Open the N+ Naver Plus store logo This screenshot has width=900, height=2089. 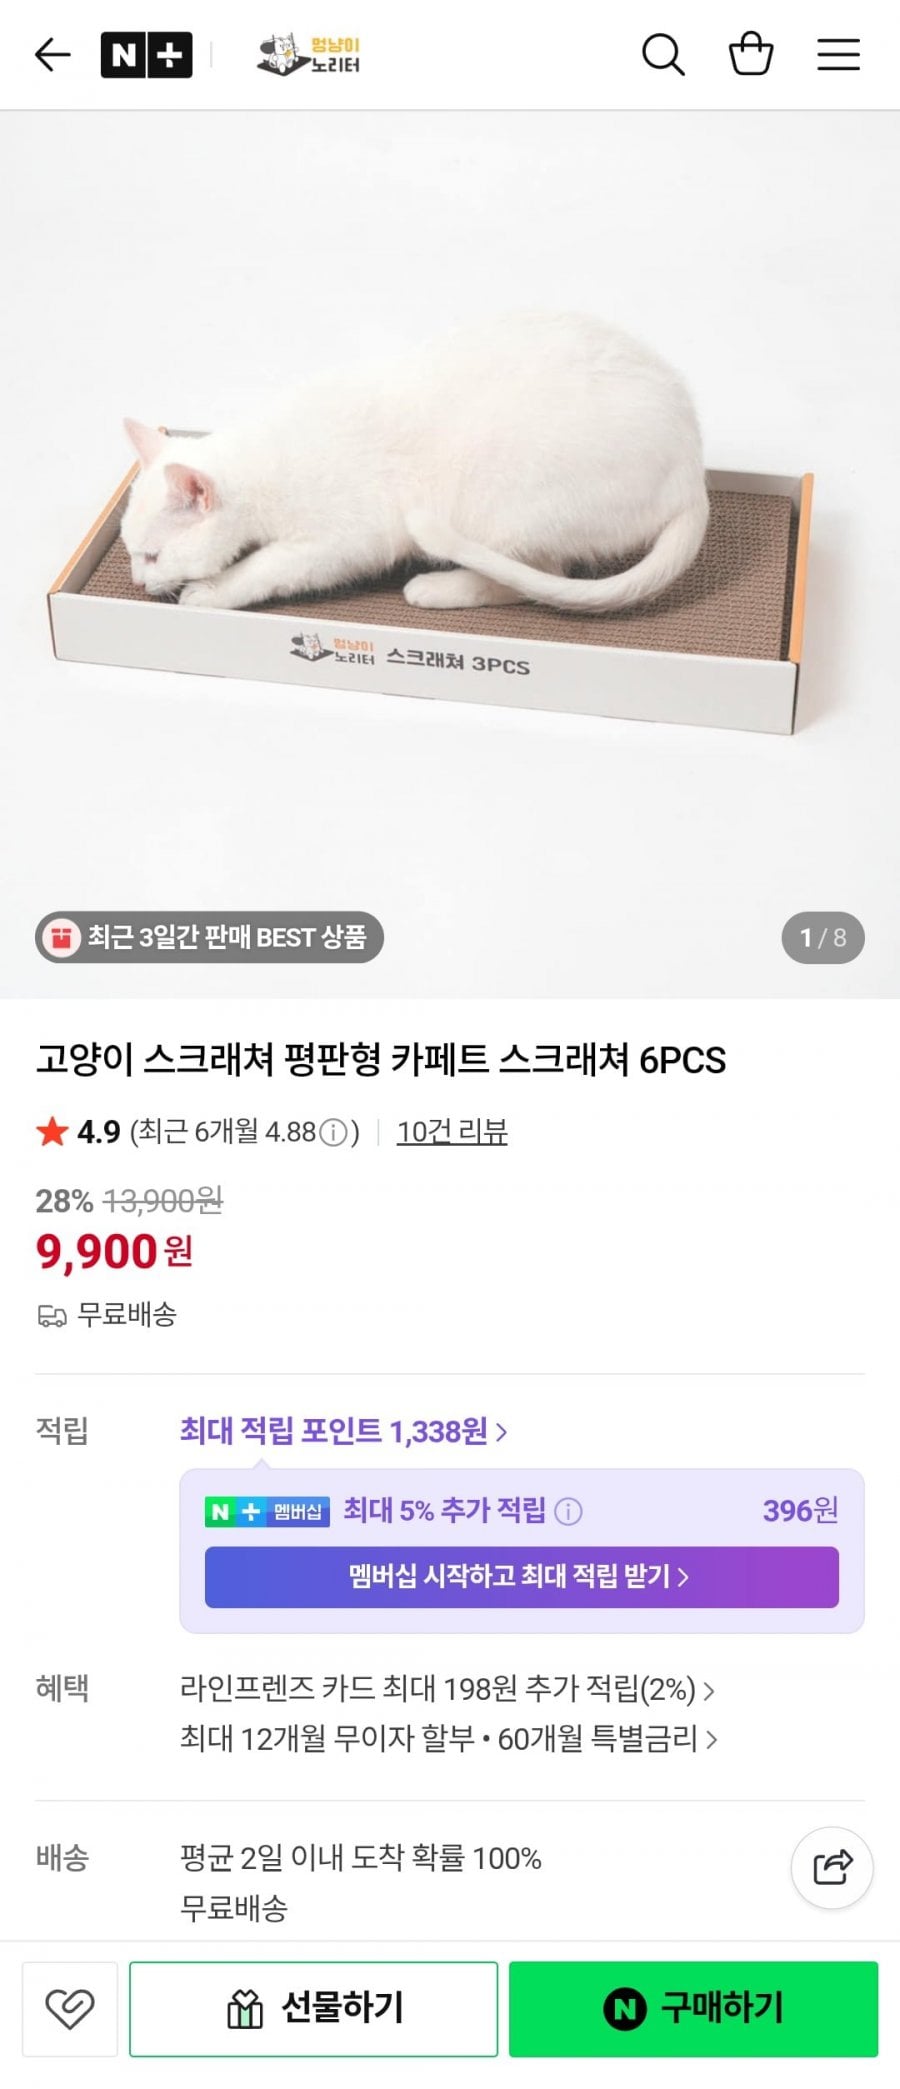[x=146, y=55]
